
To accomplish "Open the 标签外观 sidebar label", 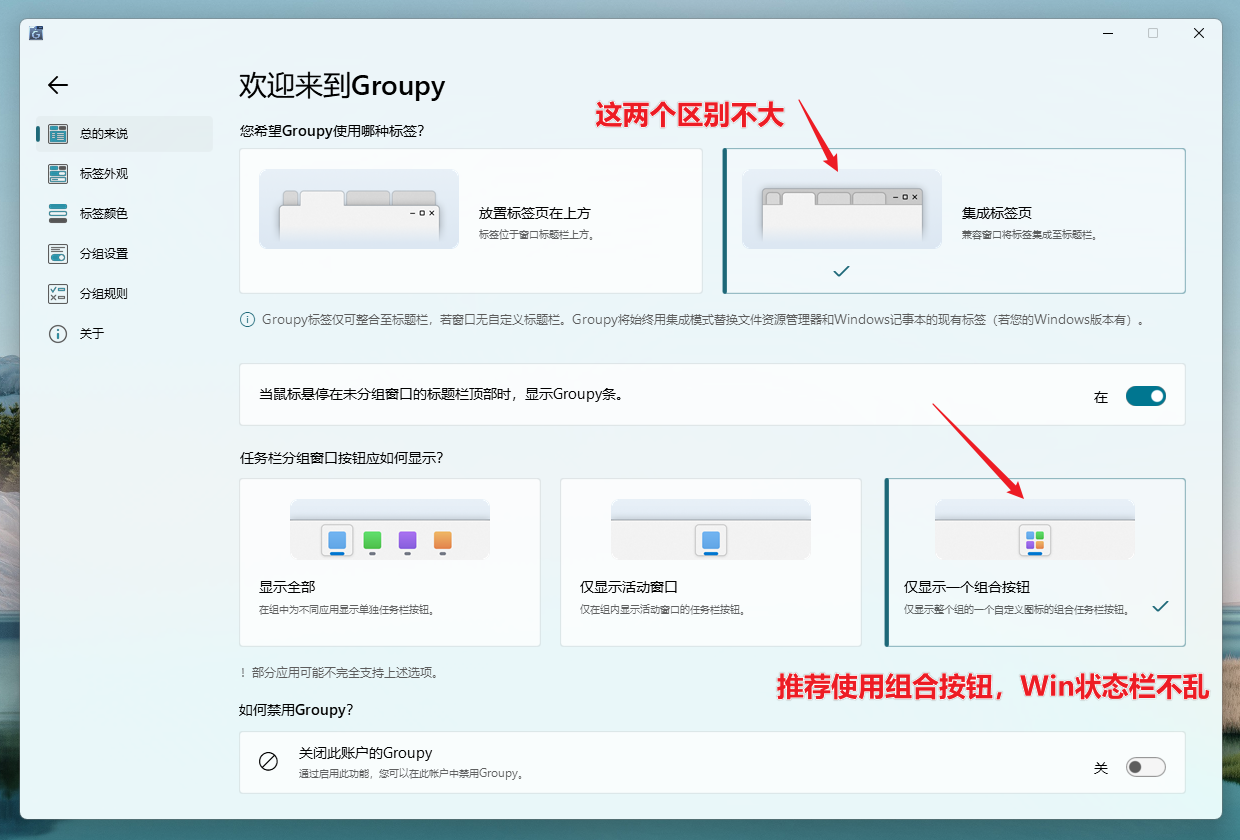I will tap(104, 174).
